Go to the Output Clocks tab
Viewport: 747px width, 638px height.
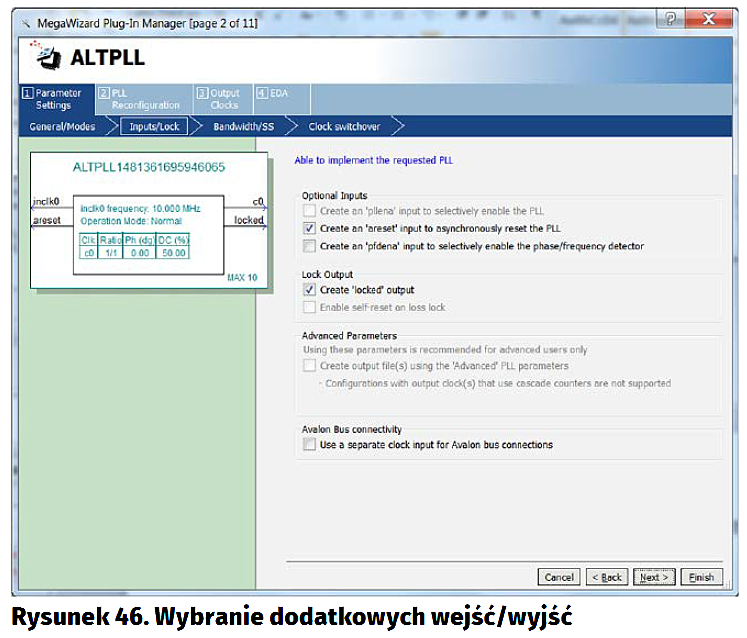click(218, 99)
